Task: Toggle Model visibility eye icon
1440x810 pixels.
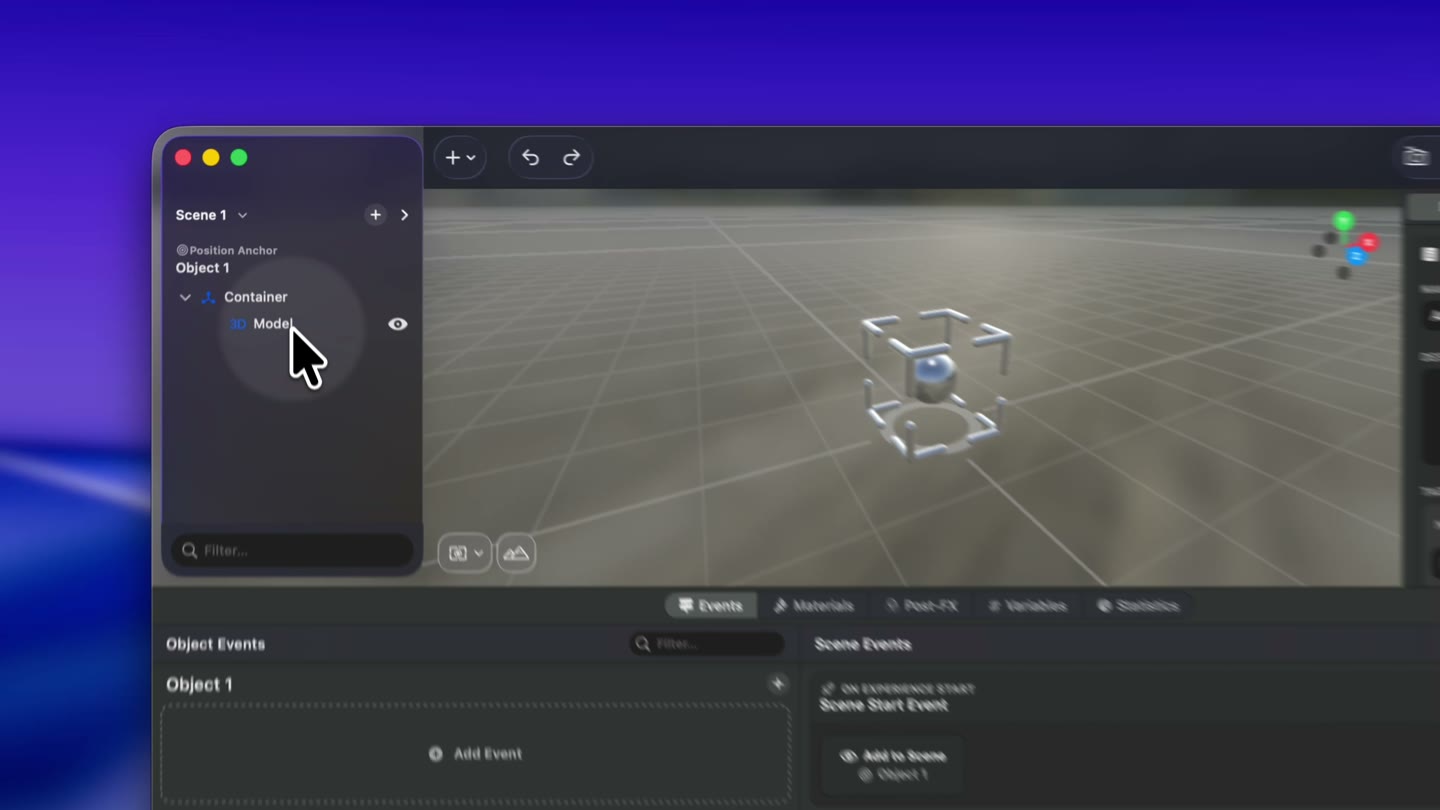Action: [x=398, y=324]
